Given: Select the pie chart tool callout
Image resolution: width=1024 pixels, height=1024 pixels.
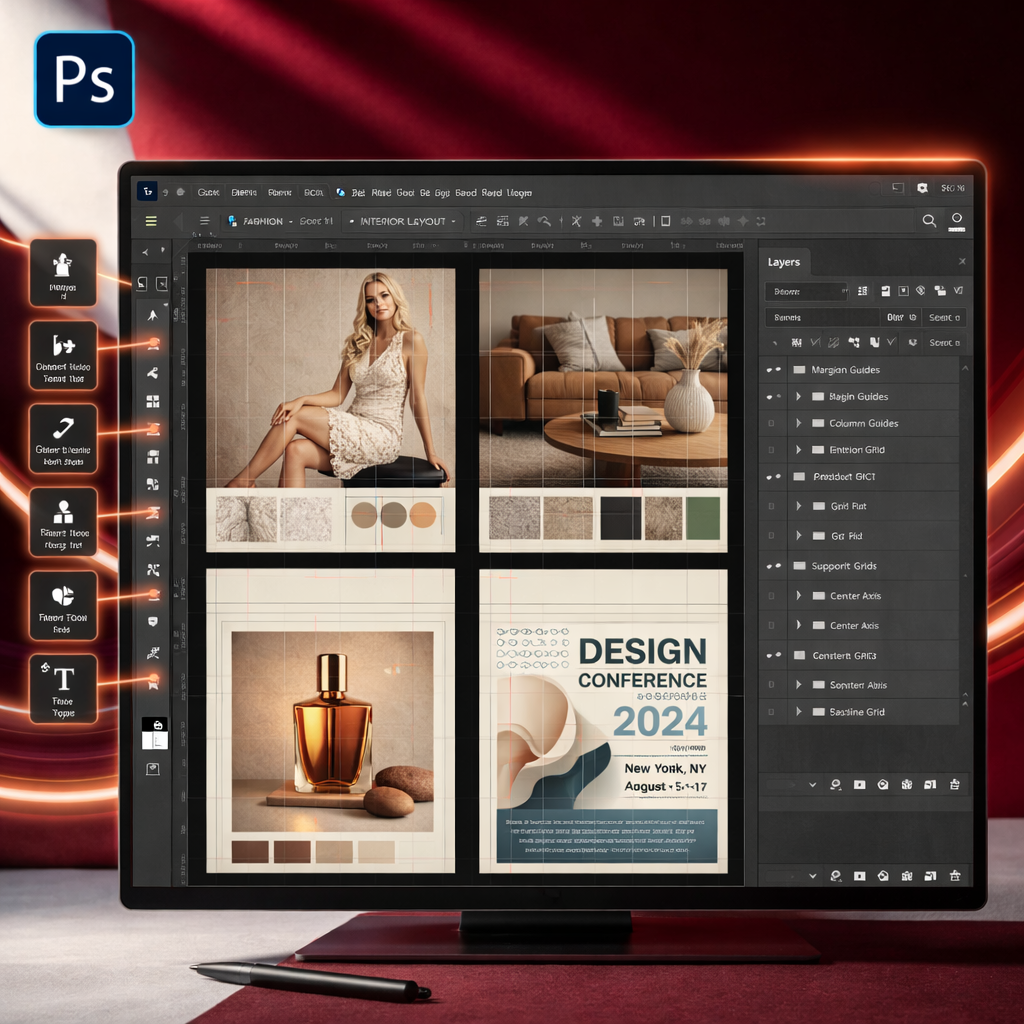Looking at the screenshot, I should (64, 605).
